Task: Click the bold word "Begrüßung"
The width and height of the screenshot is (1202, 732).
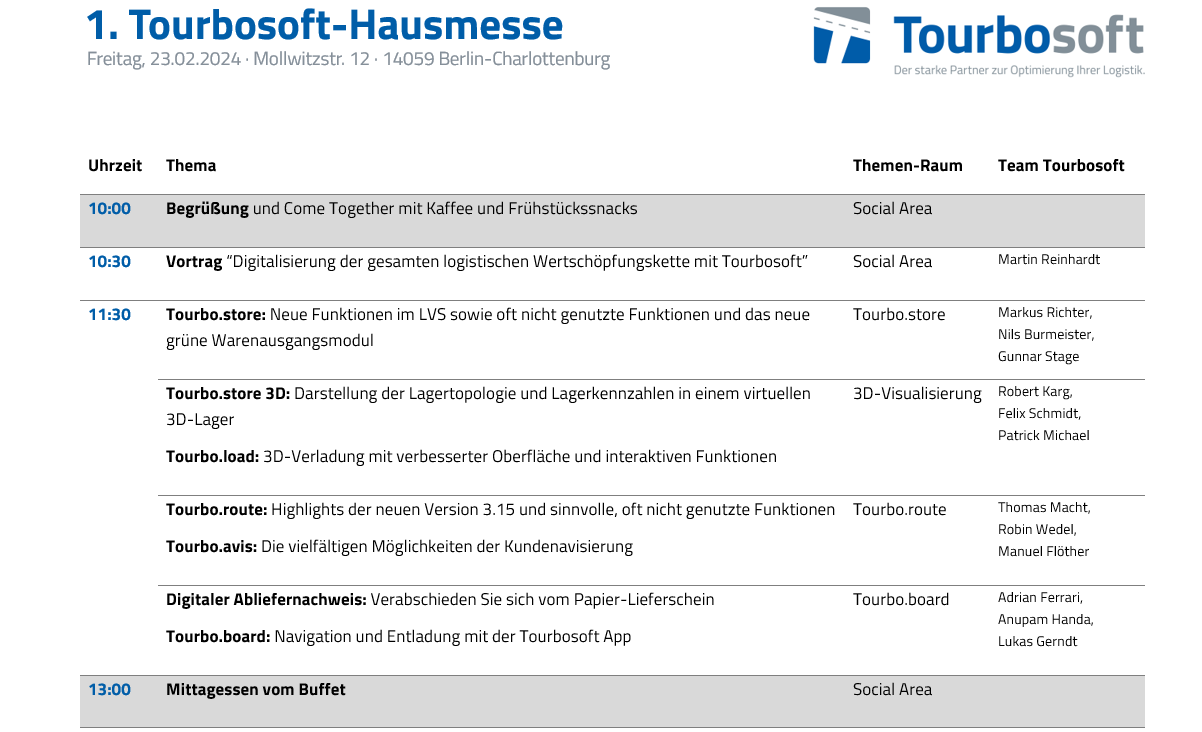Action: tap(207, 209)
